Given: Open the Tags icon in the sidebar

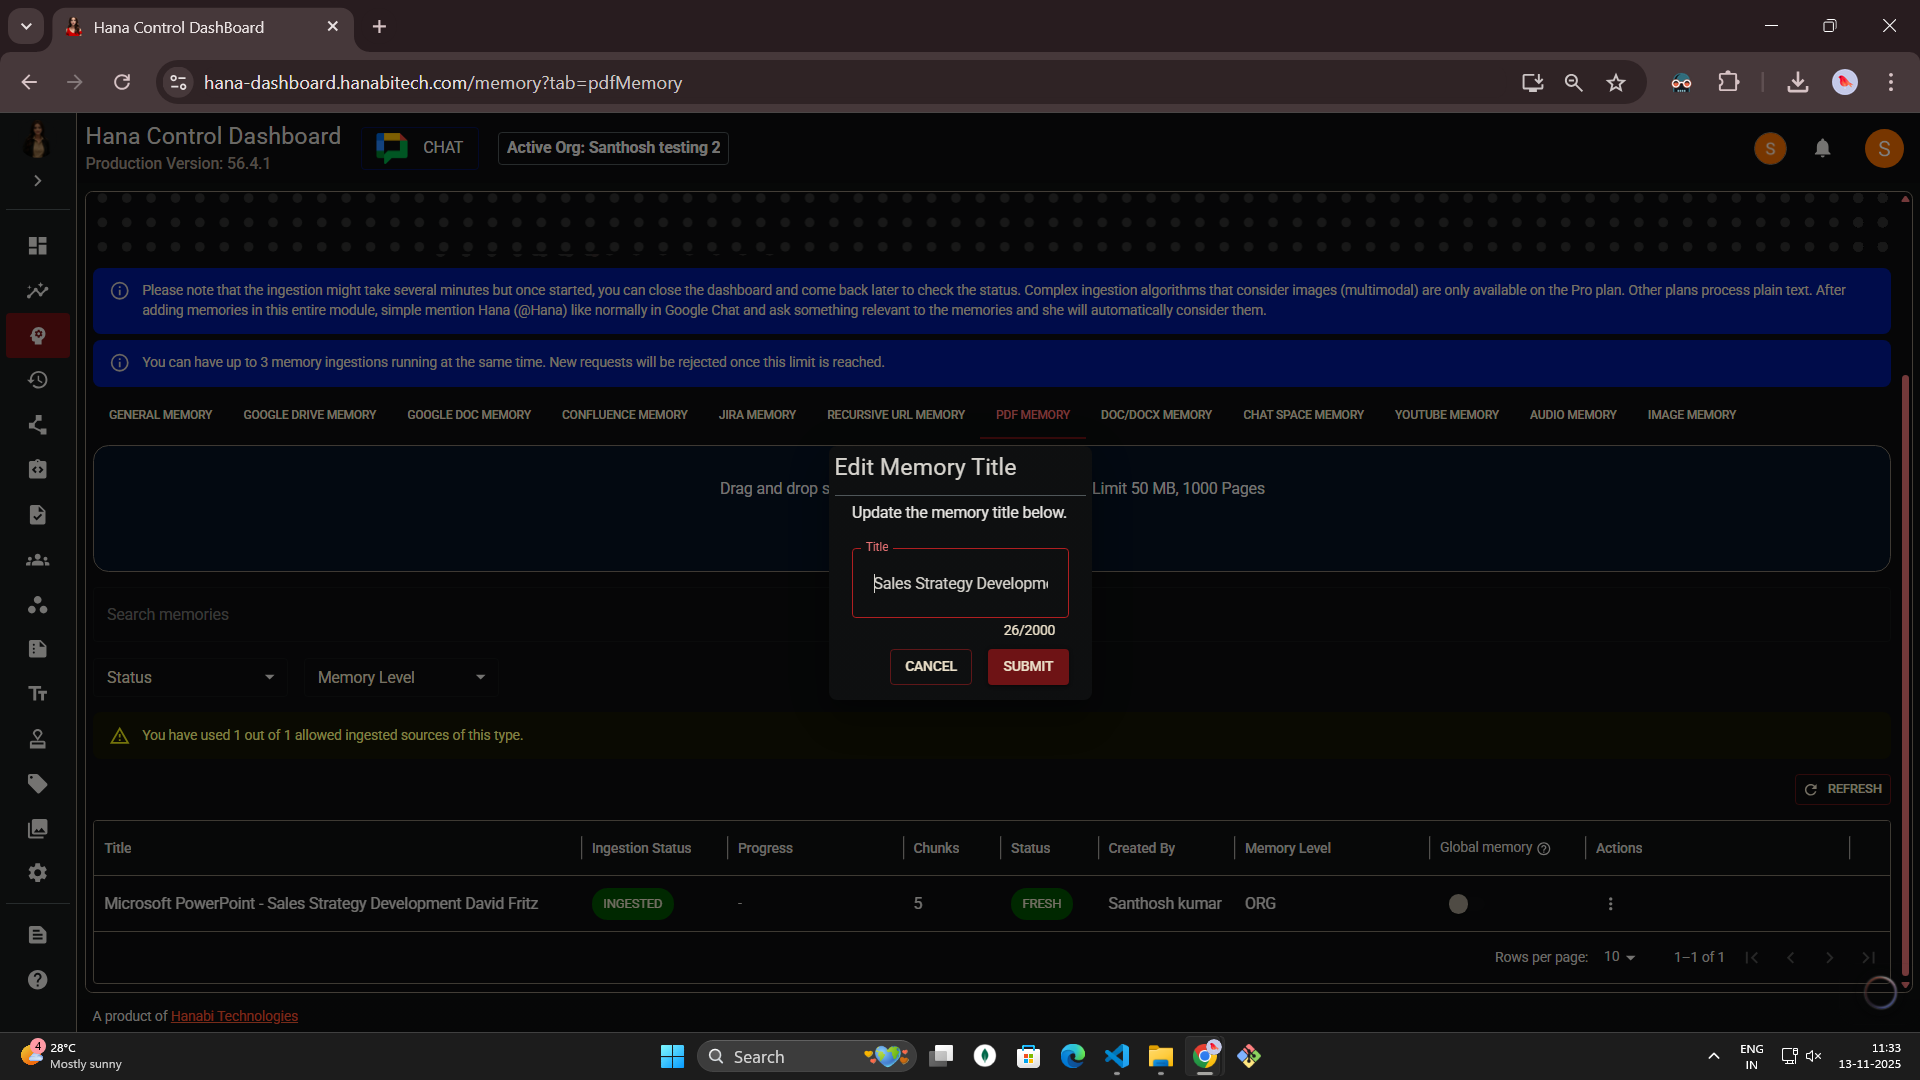Looking at the screenshot, I should [37, 784].
